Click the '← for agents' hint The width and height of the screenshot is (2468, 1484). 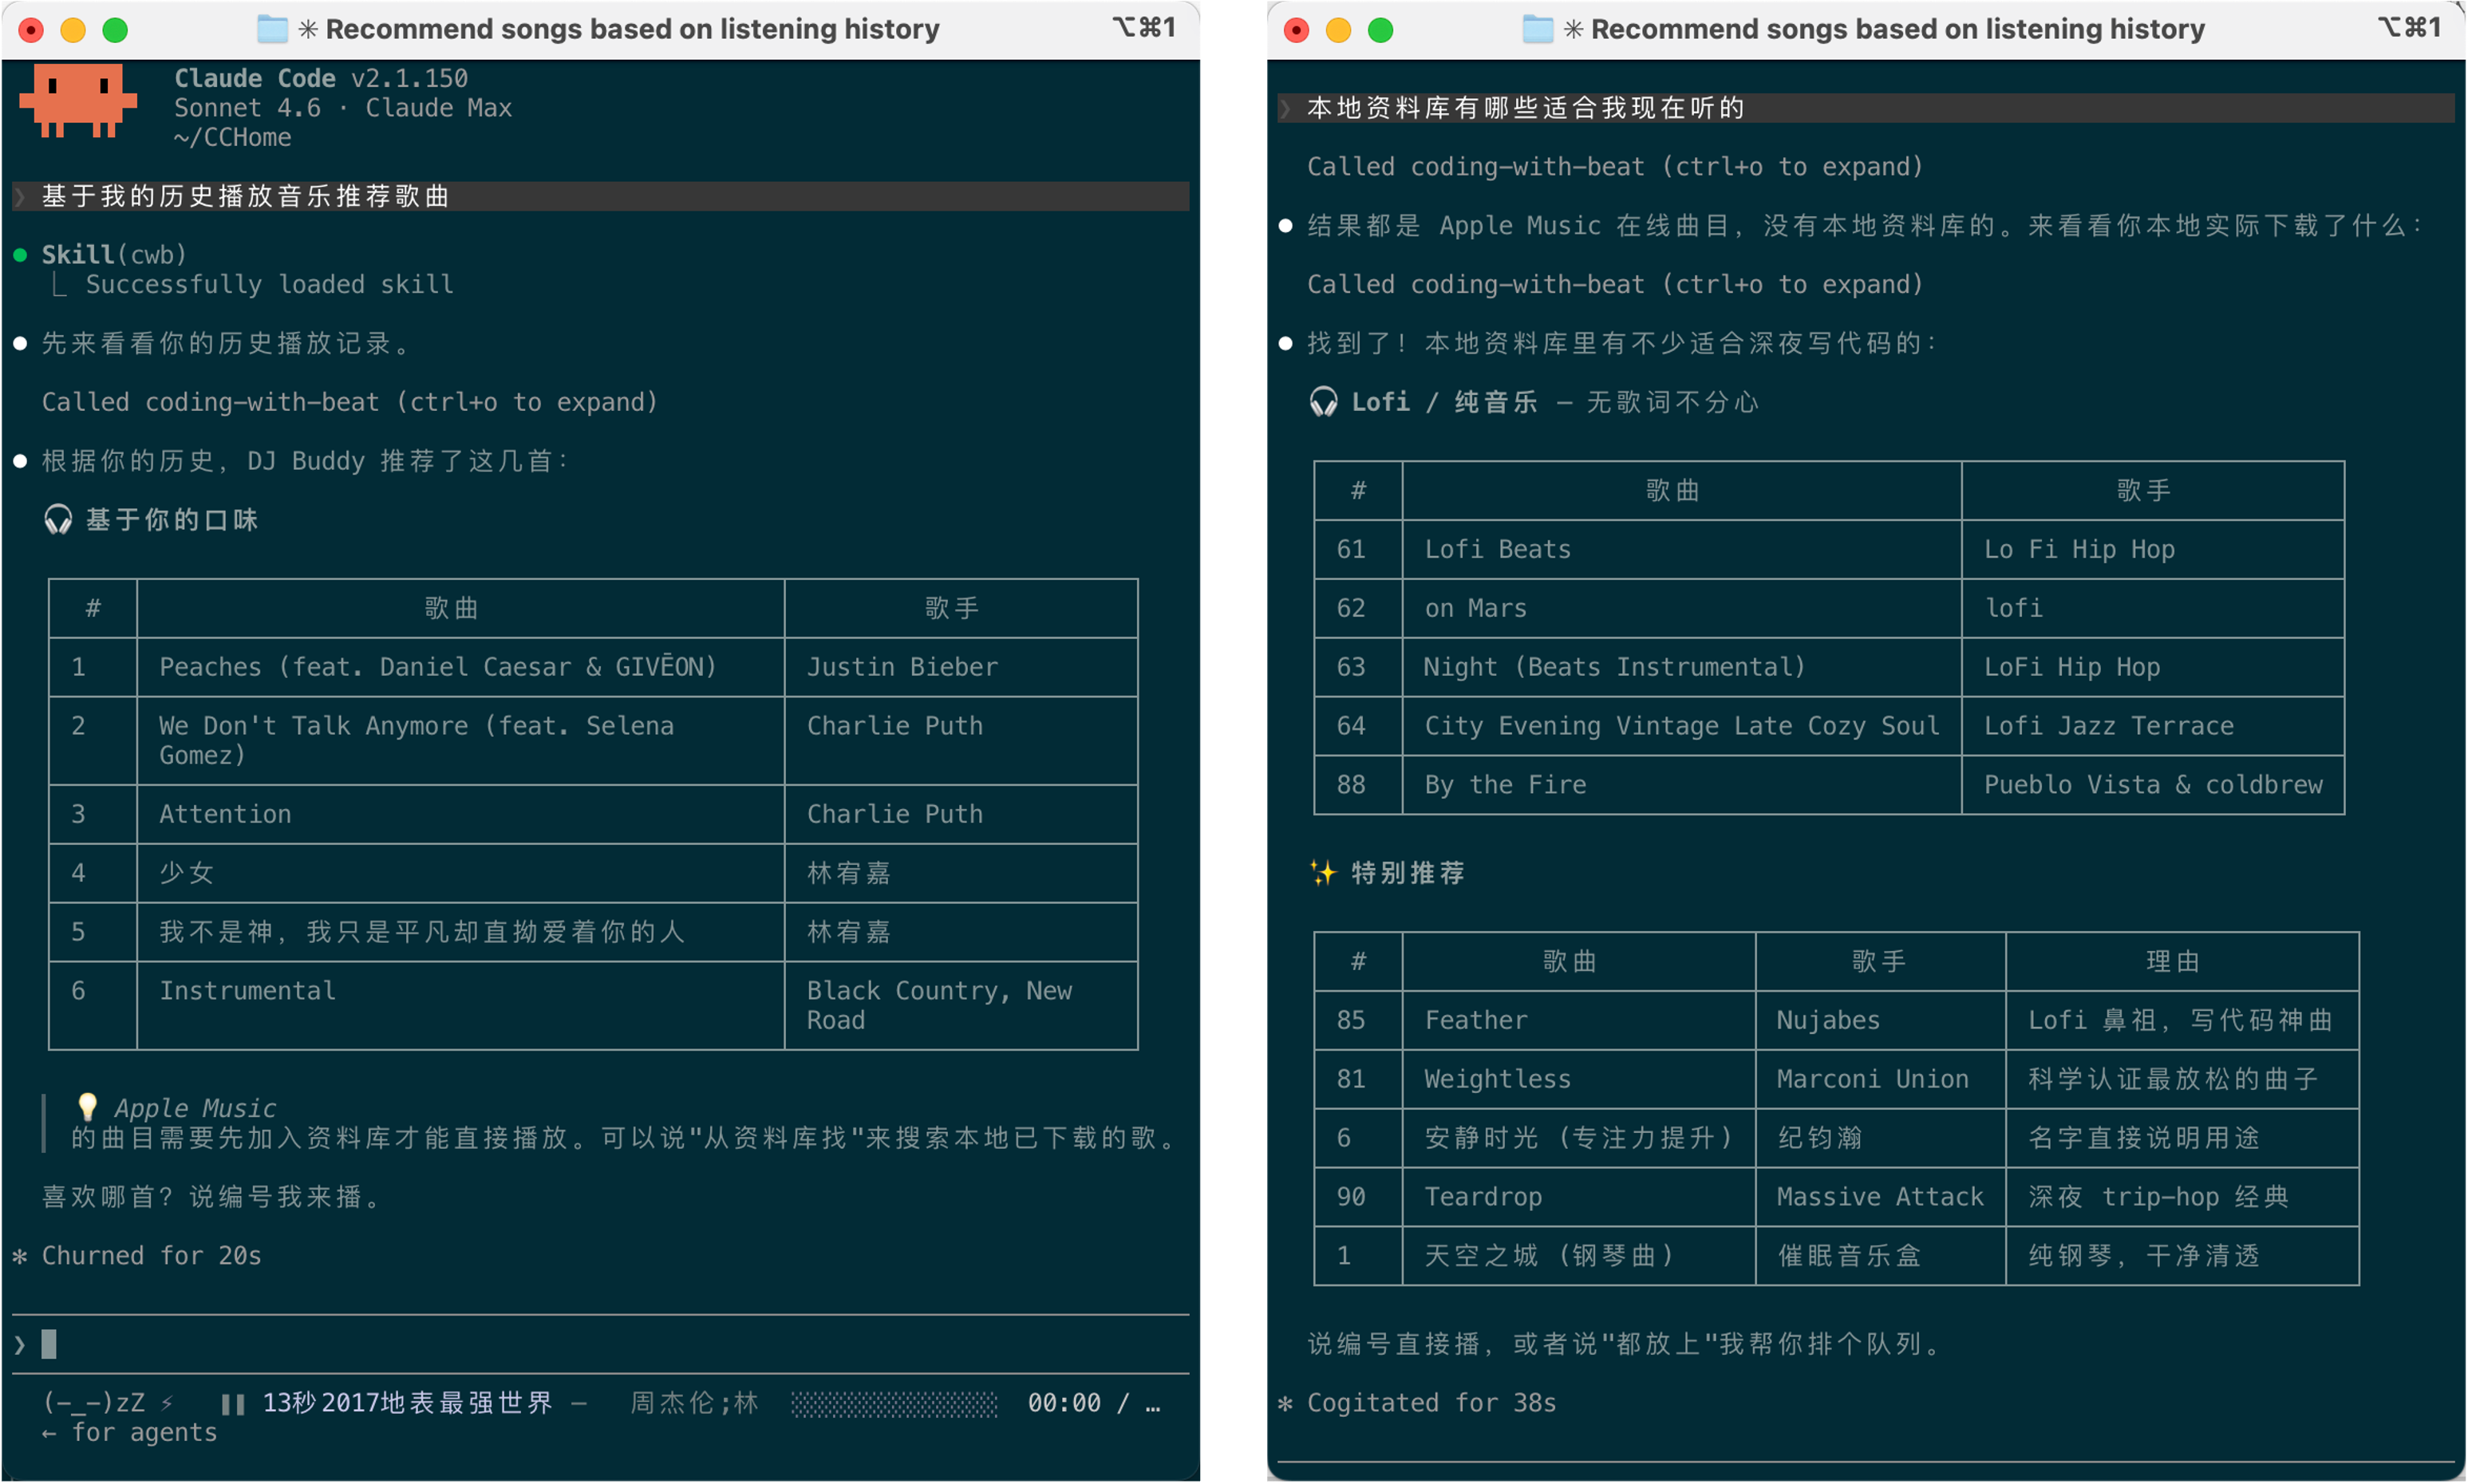(x=129, y=1433)
